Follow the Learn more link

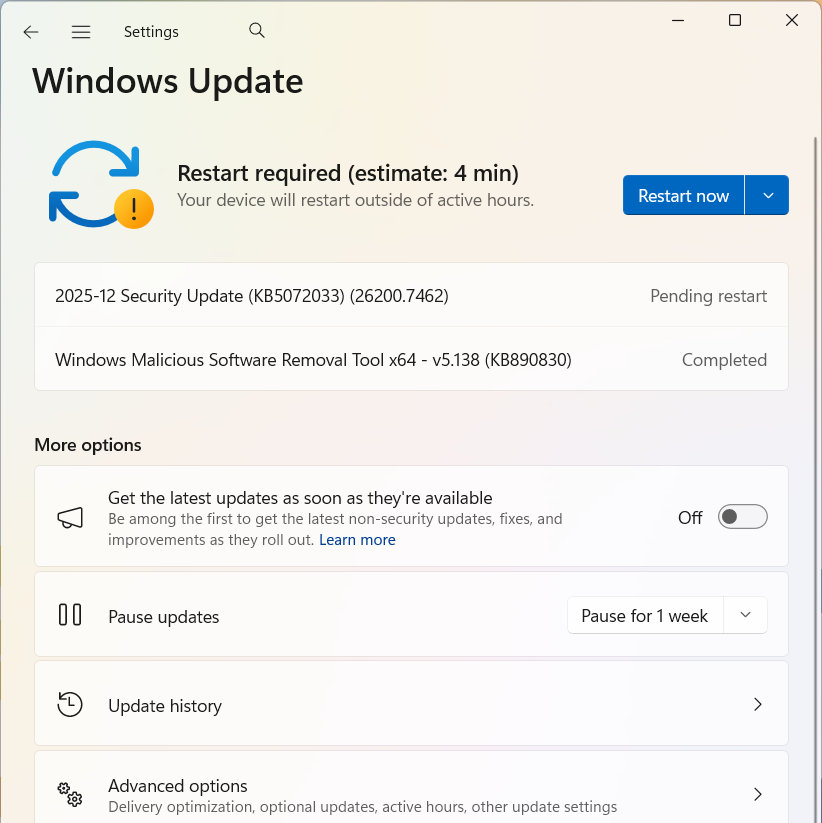(x=357, y=540)
